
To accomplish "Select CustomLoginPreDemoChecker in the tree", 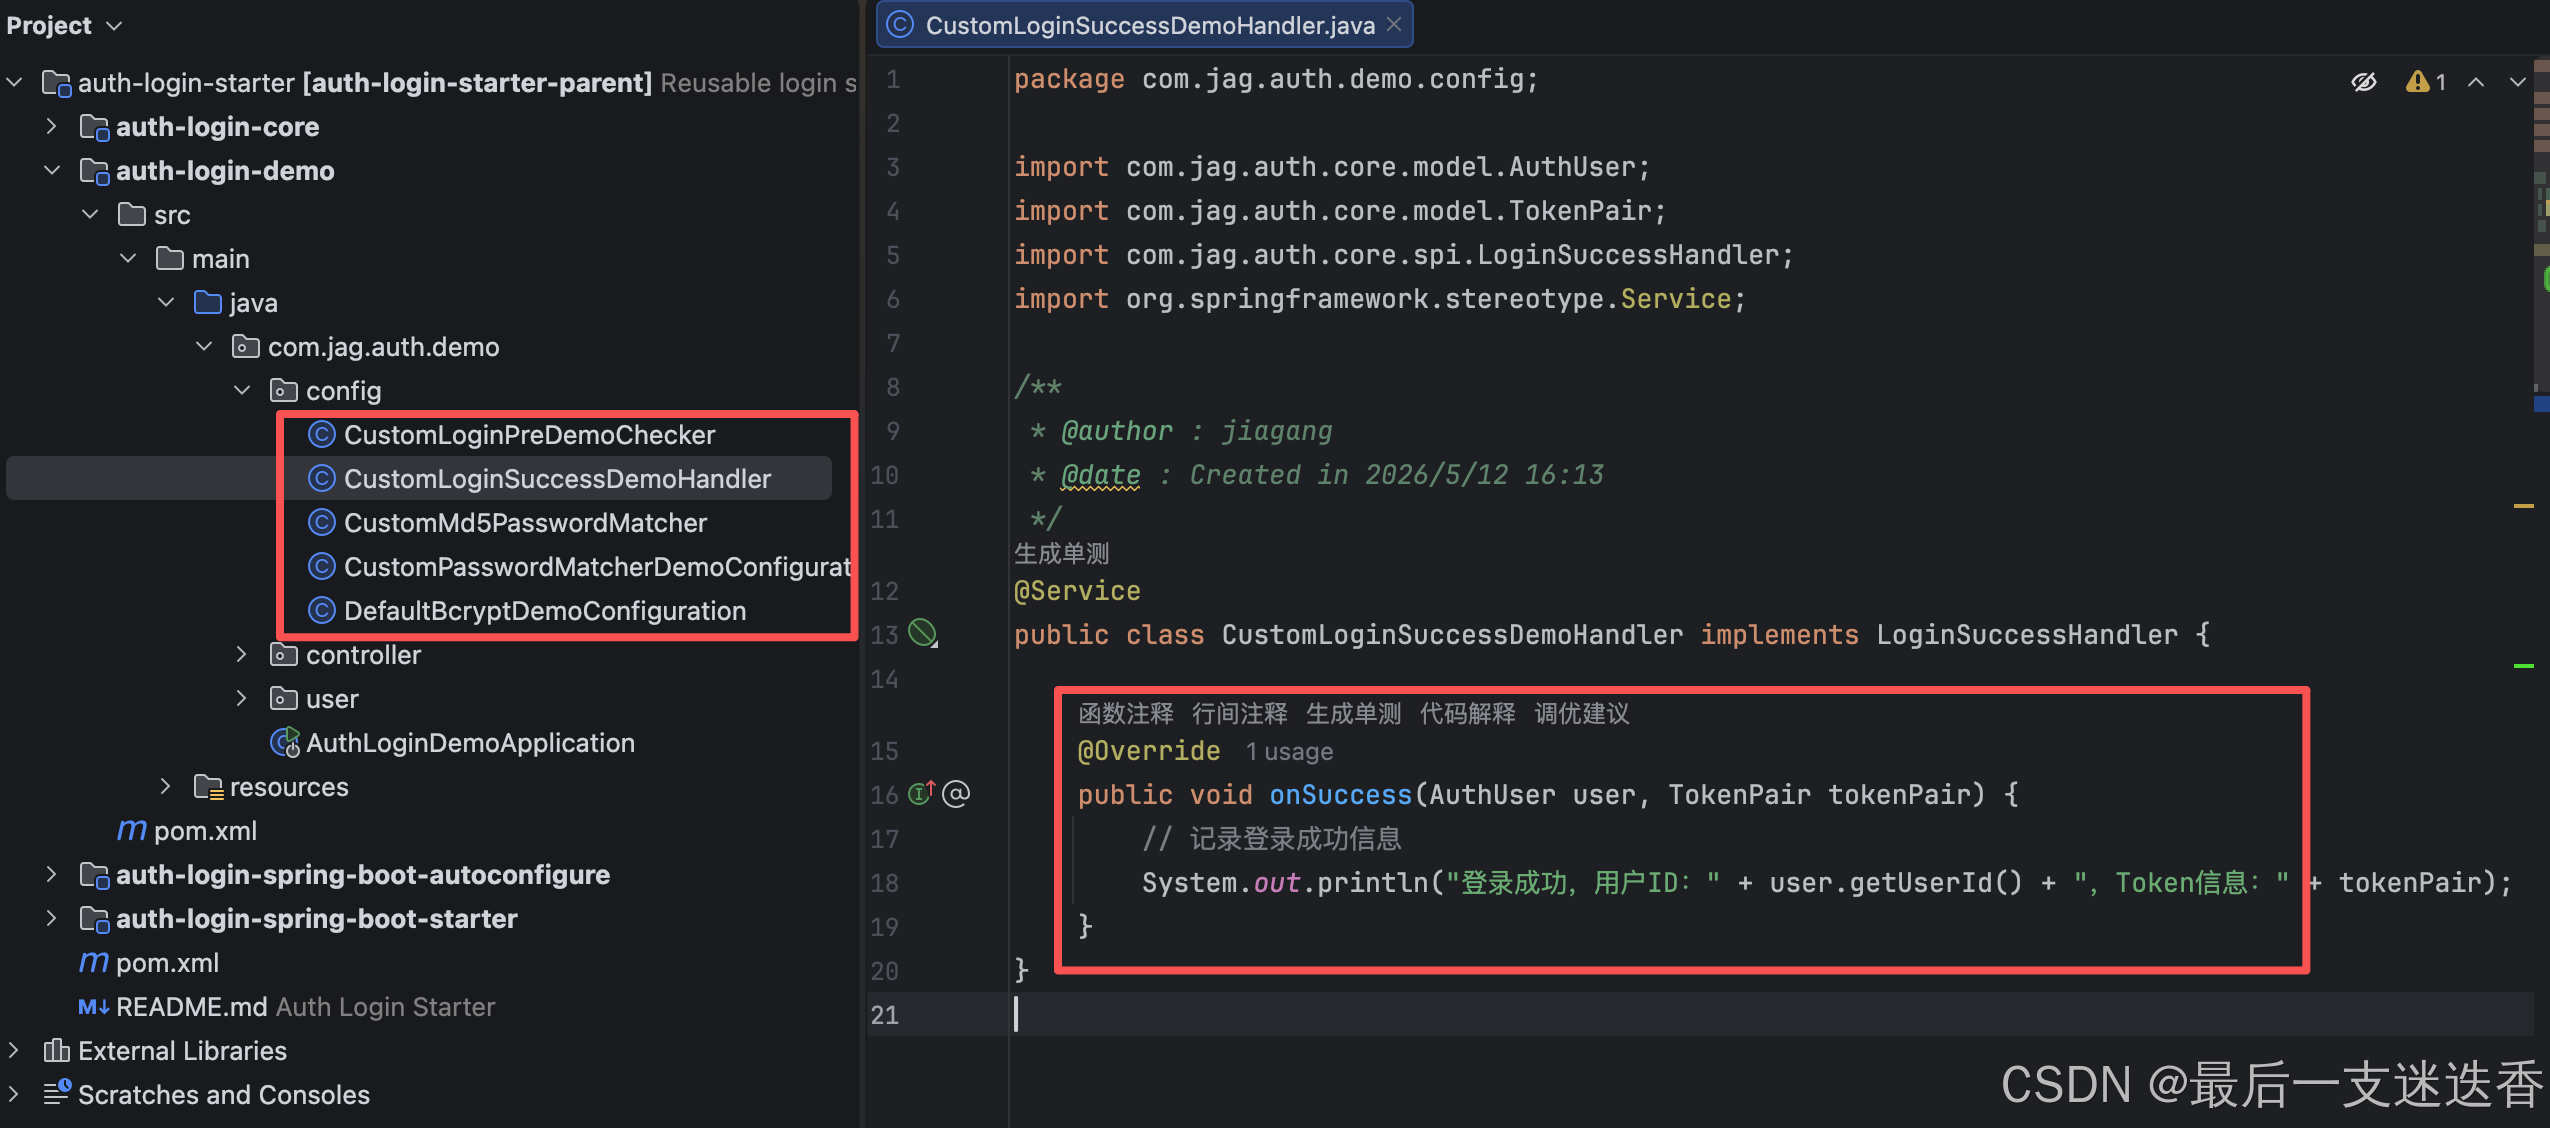I will click(530, 435).
